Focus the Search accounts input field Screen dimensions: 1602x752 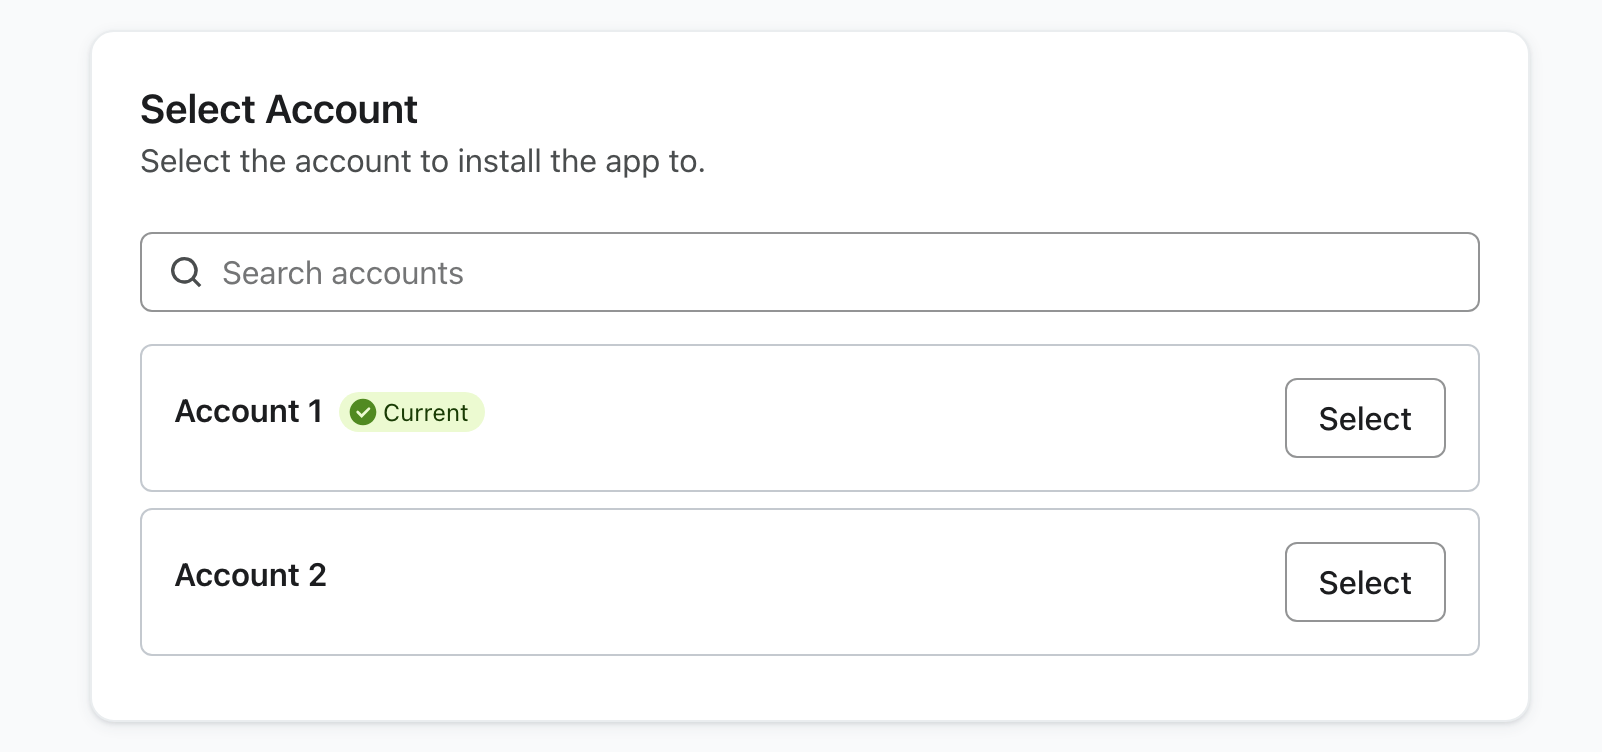pyautogui.click(x=810, y=272)
